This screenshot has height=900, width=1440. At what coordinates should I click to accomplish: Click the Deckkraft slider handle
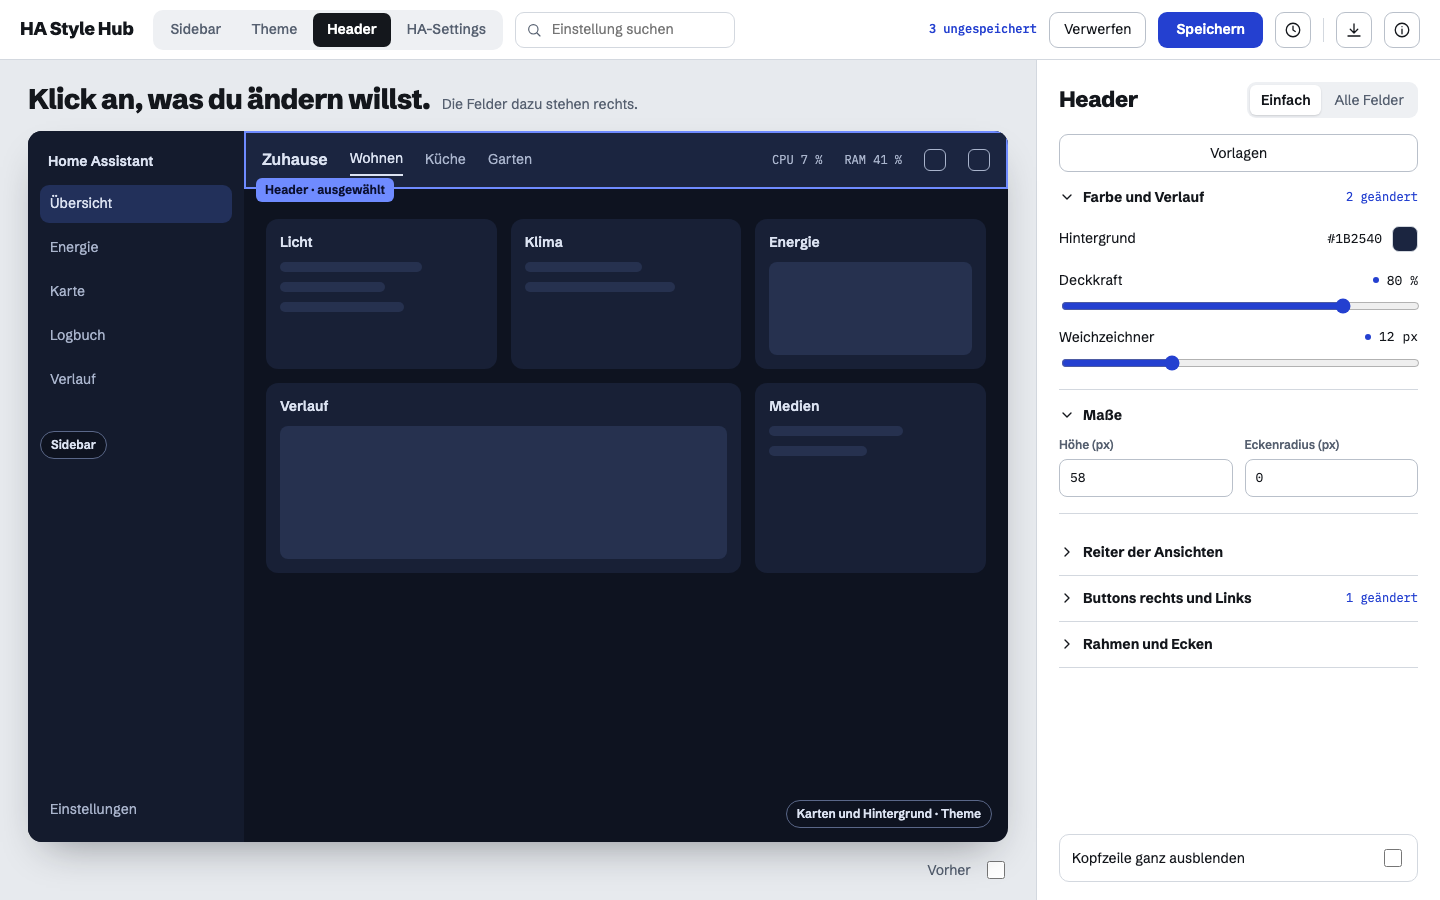[x=1343, y=306]
